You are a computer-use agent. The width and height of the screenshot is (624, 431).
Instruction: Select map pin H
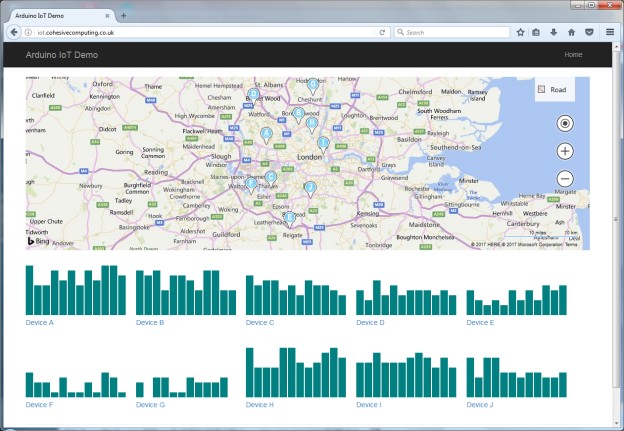coord(312,124)
